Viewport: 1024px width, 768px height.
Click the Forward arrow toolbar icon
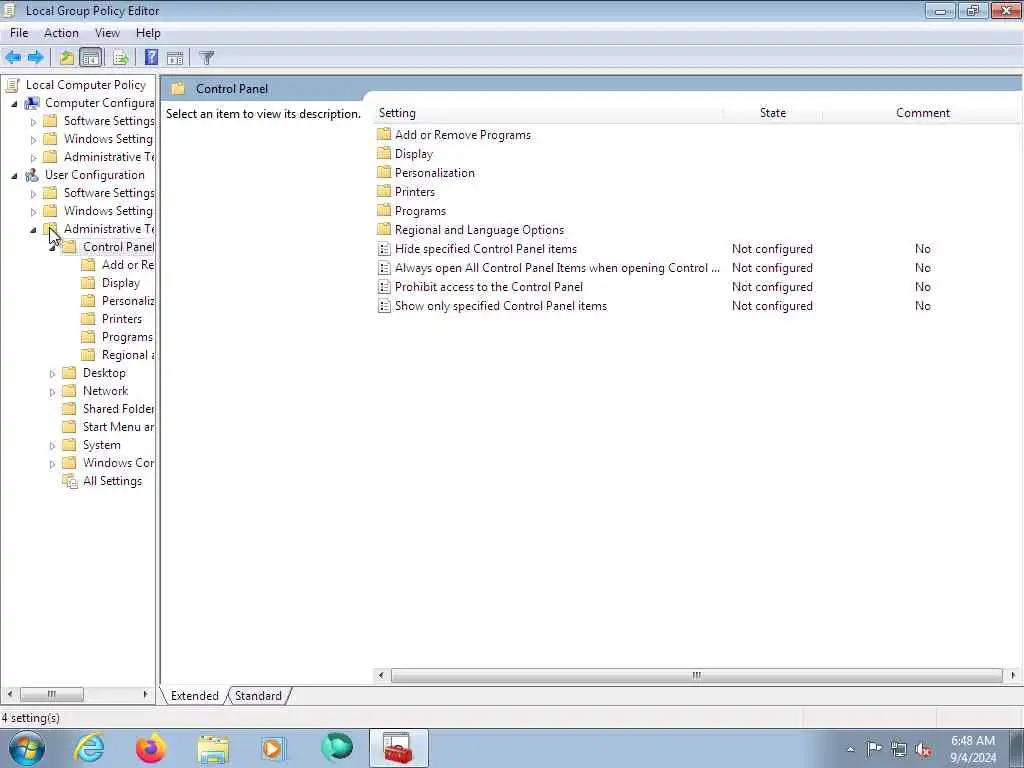[36, 57]
